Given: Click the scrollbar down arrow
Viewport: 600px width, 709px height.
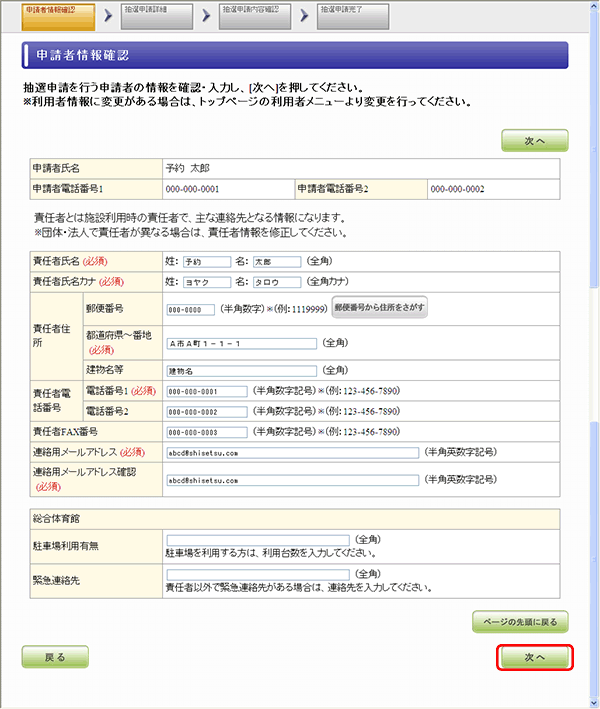Looking at the screenshot, I should tap(594, 703).
